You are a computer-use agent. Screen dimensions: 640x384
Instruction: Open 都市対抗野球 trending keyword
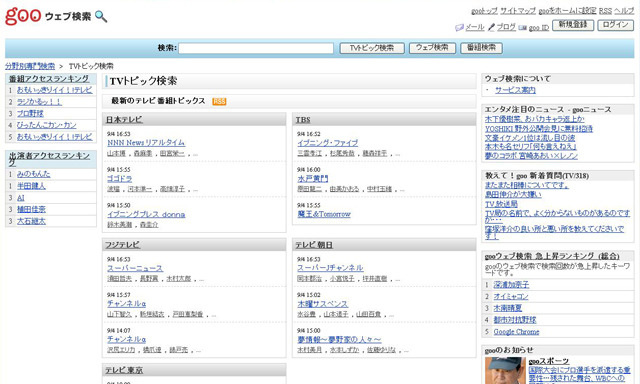[515, 320]
